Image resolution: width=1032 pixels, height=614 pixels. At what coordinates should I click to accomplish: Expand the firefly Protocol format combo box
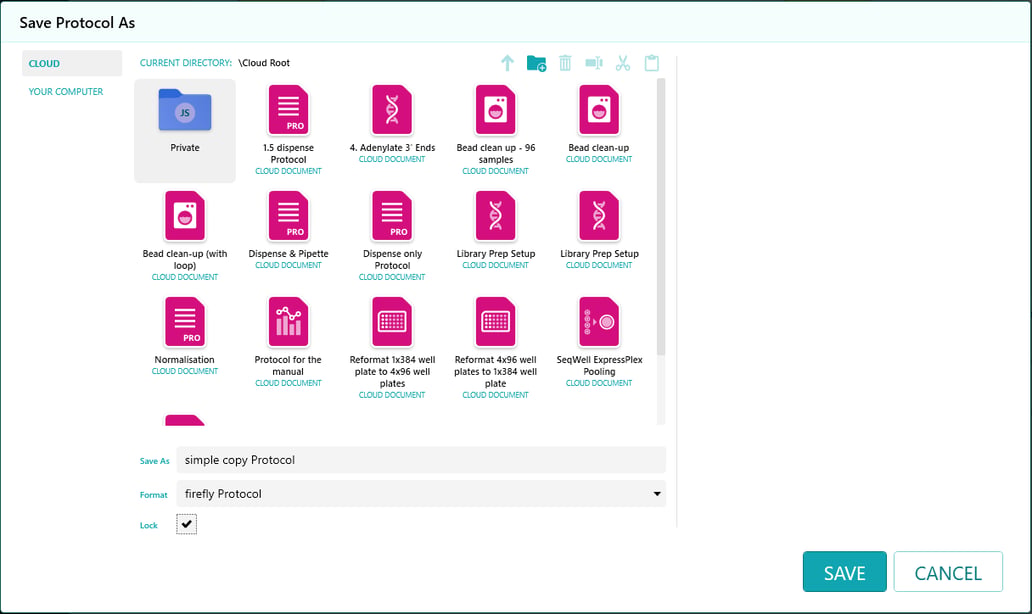click(x=421, y=494)
